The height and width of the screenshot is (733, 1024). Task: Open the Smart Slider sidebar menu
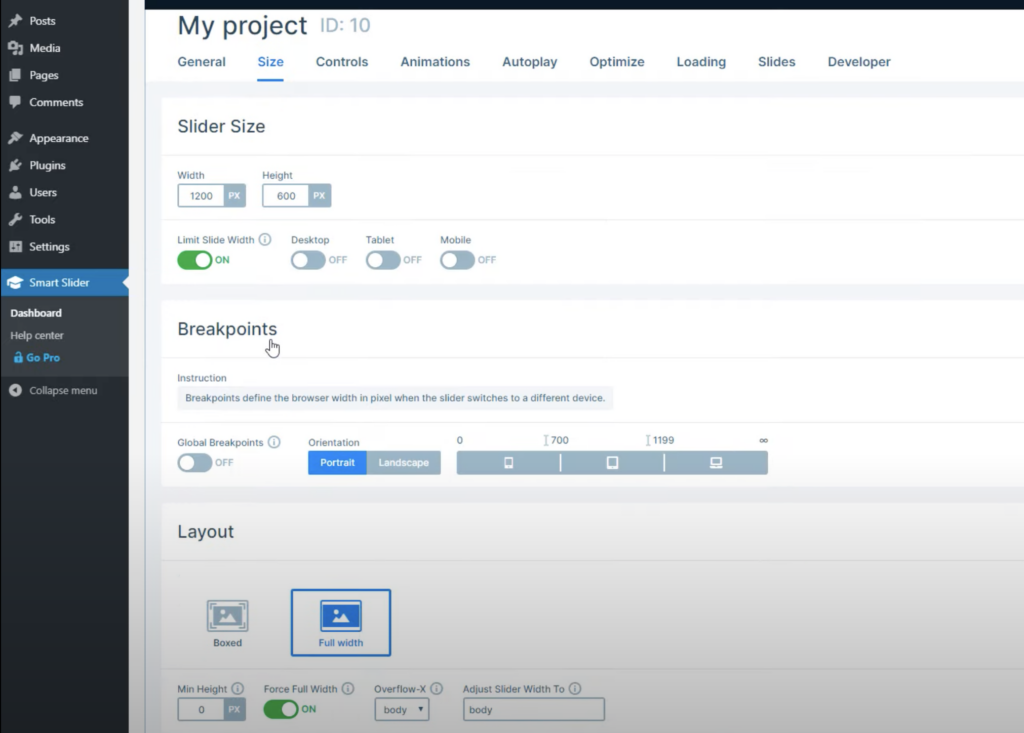(x=59, y=283)
